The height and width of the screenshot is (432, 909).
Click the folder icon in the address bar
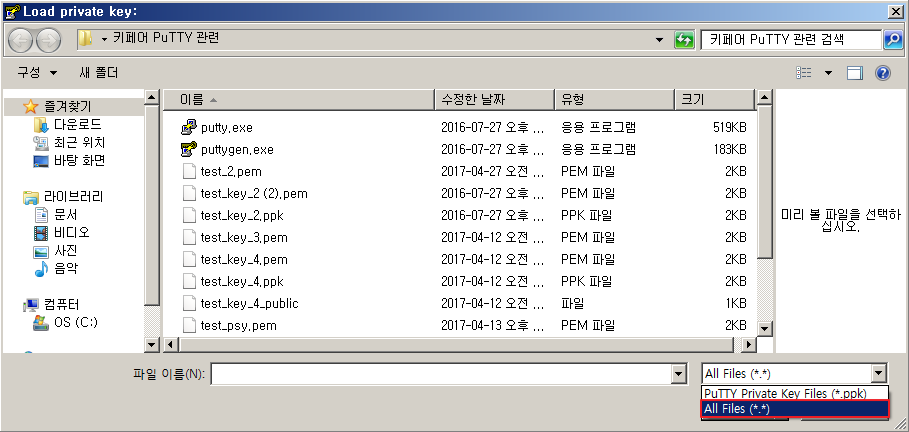[x=85, y=39]
